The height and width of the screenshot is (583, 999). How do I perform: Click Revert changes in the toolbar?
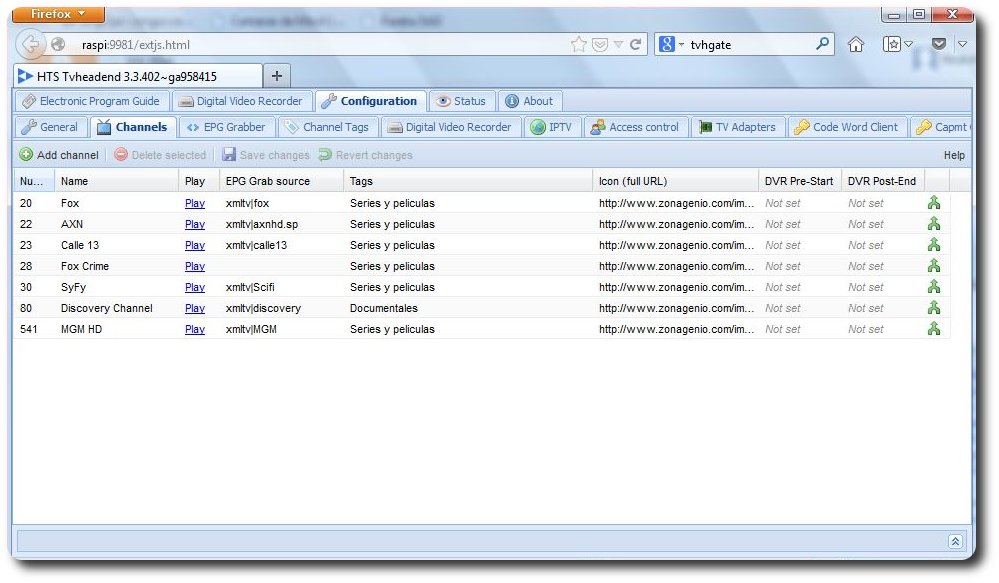click(x=366, y=155)
